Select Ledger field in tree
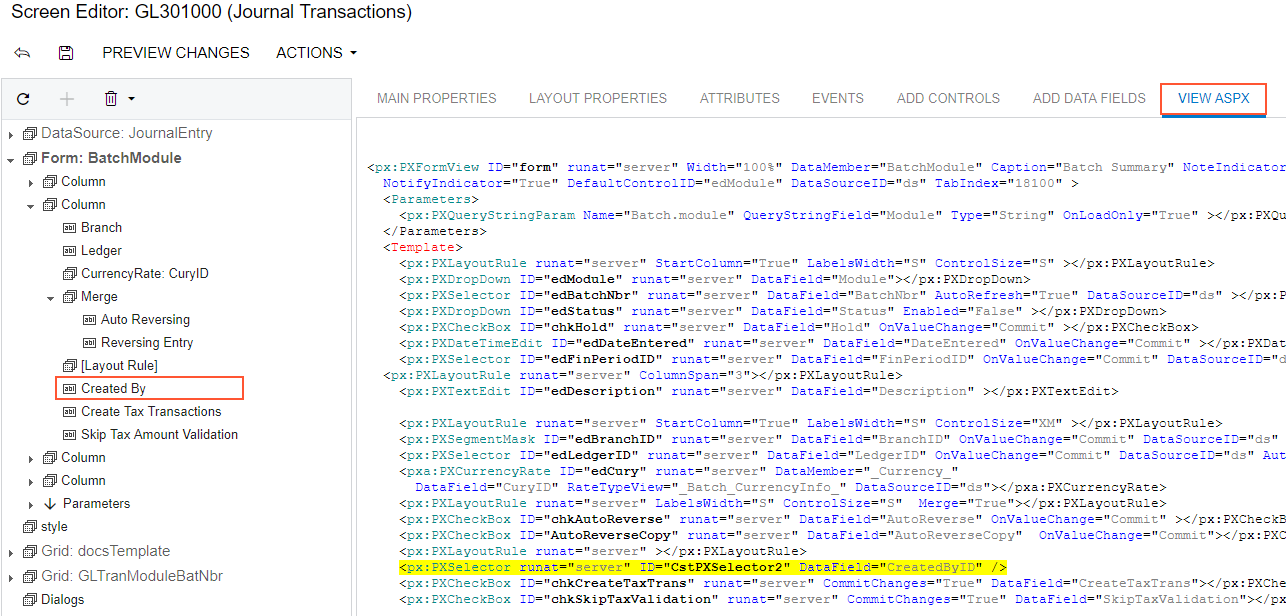This screenshot has height=616, width=1286. tap(101, 250)
